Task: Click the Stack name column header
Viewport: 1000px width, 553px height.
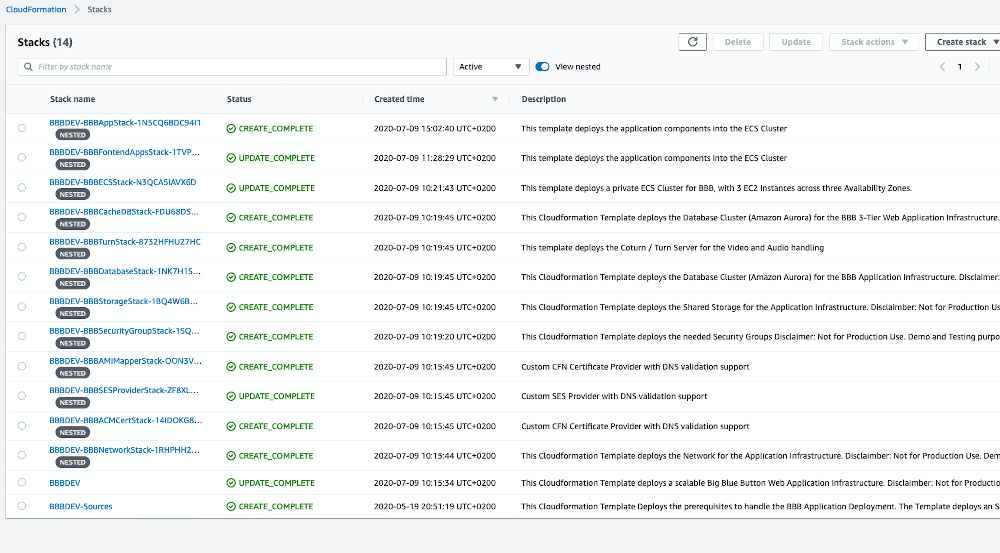Action: (73, 100)
